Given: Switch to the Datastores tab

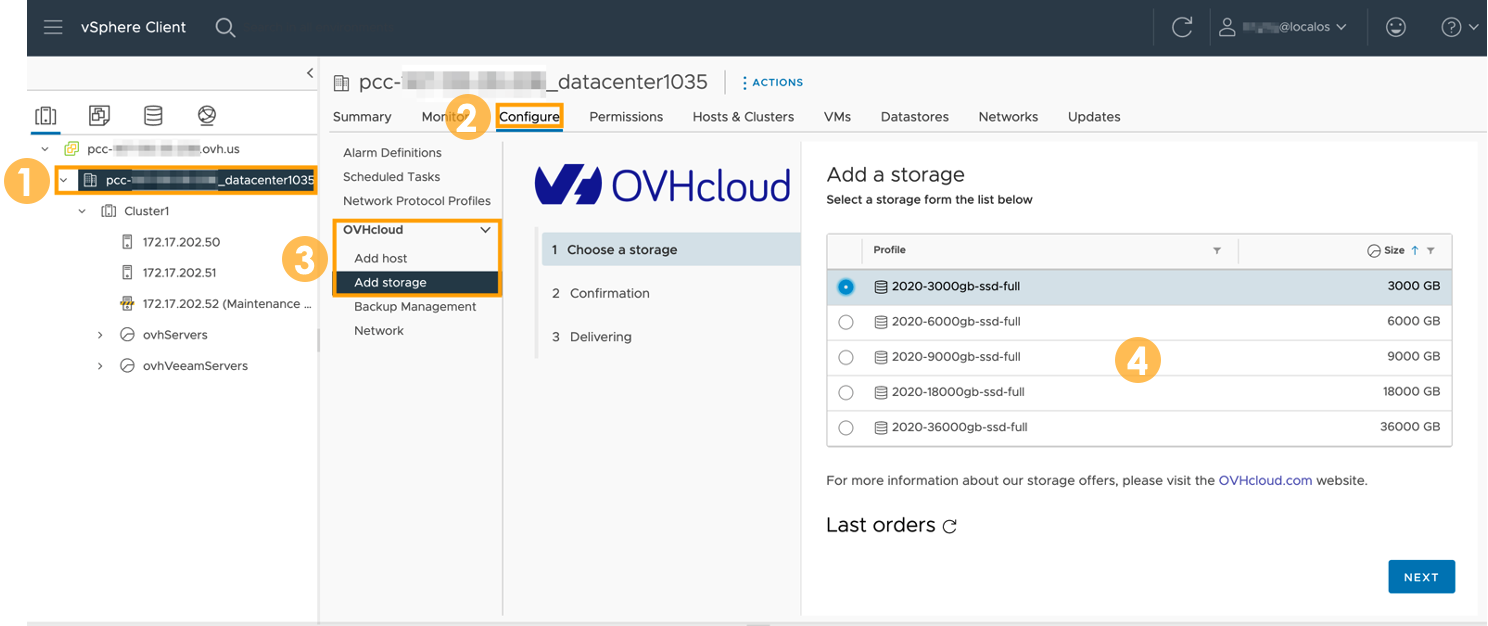Looking at the screenshot, I should coord(914,116).
